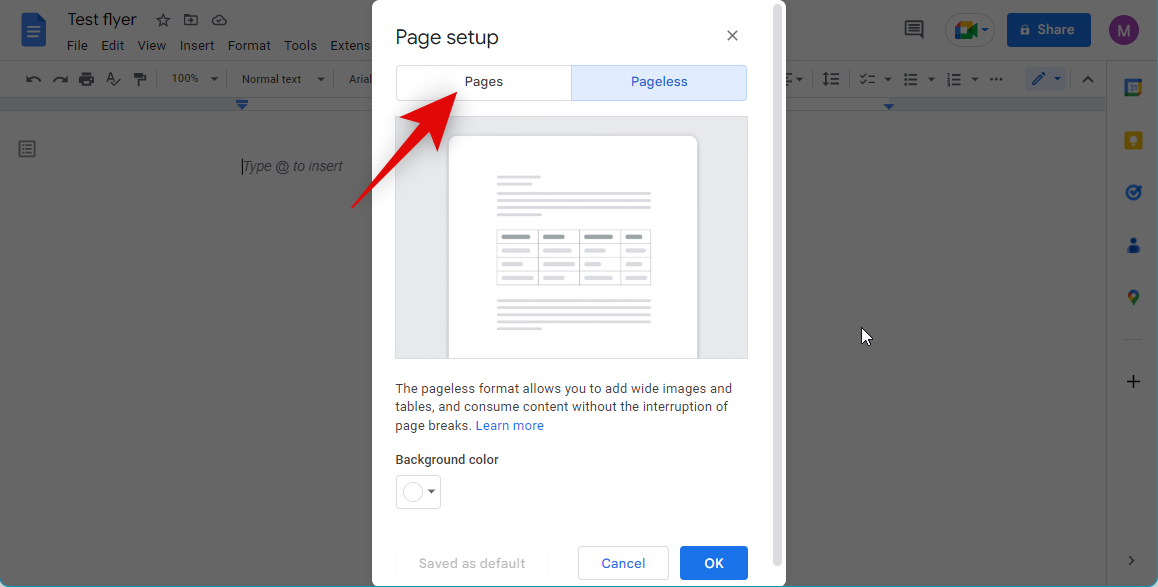Click the line spacing icon
Screen dimensions: 1158x587
pyautogui.click(x=830, y=79)
